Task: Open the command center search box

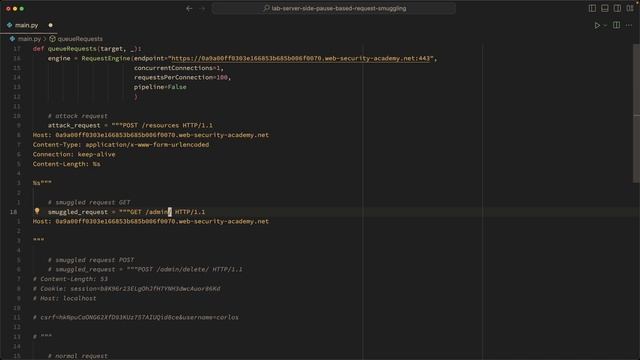Action: [x=333, y=8]
